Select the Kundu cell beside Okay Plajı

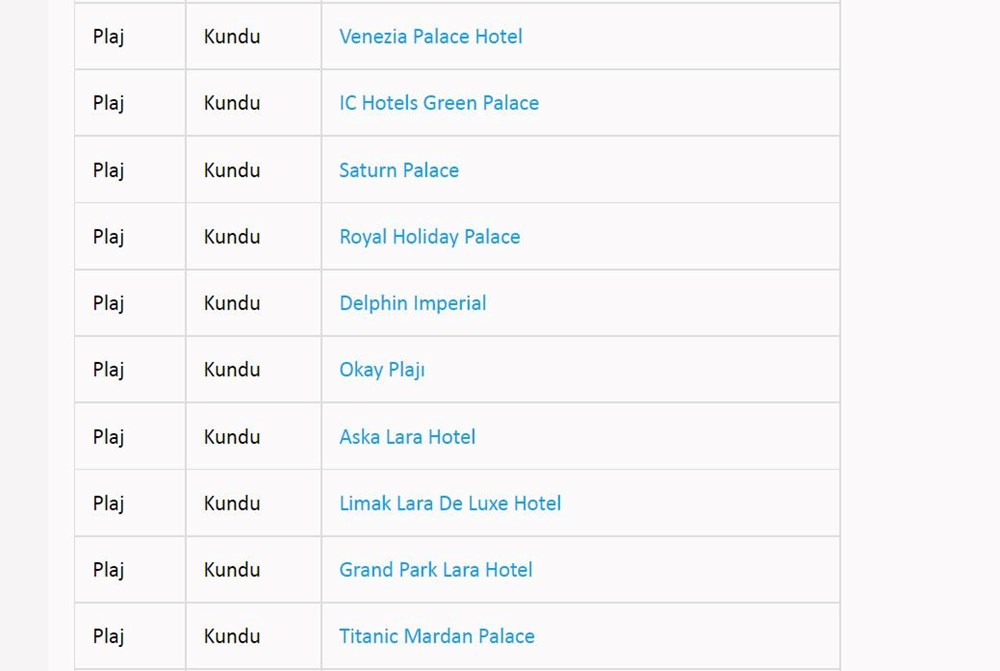232,370
